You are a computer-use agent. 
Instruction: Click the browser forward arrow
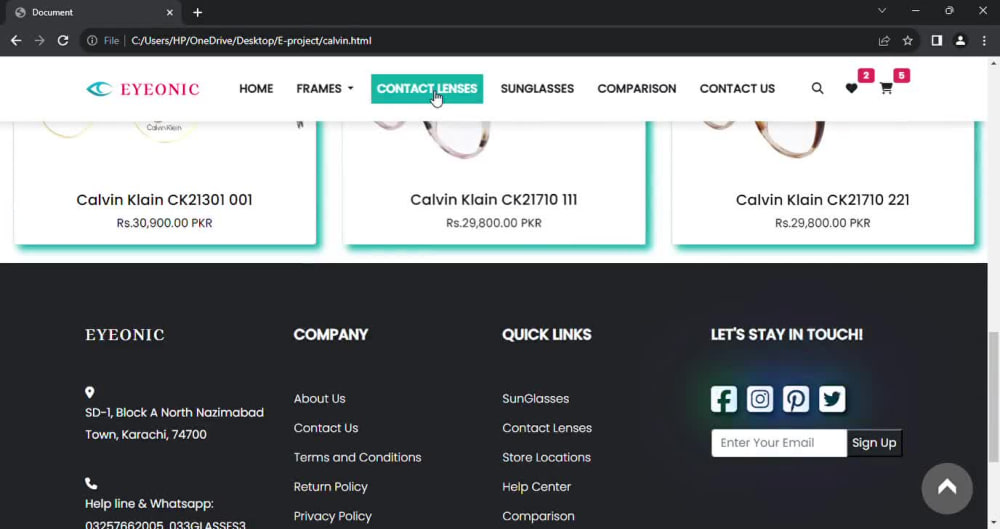pos(40,40)
